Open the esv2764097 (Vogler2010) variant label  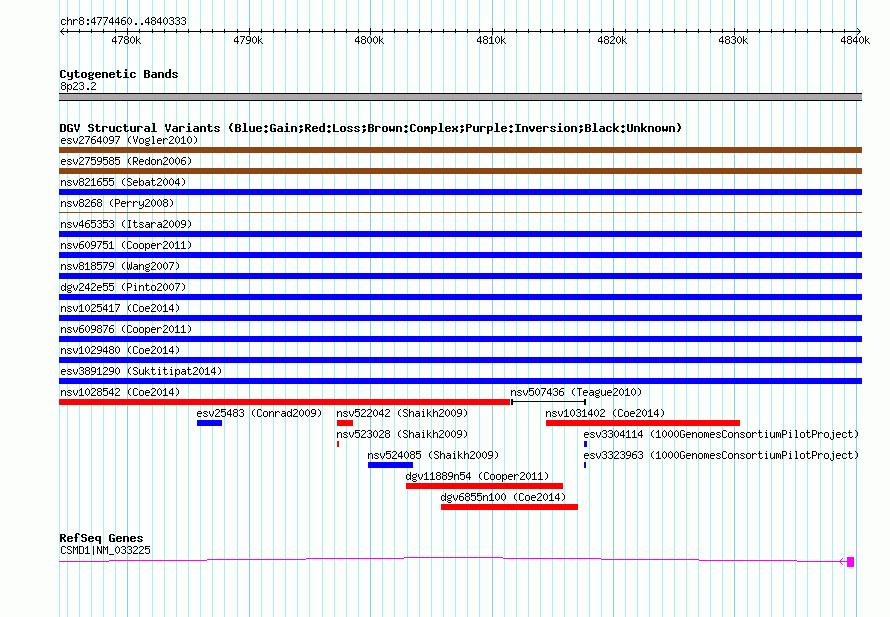pyautogui.click(x=129, y=140)
